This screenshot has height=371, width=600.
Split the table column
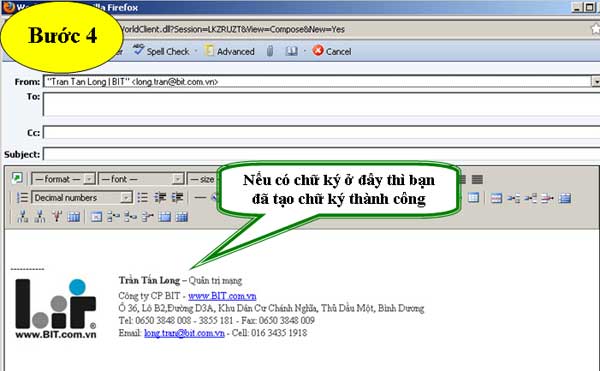point(73,217)
